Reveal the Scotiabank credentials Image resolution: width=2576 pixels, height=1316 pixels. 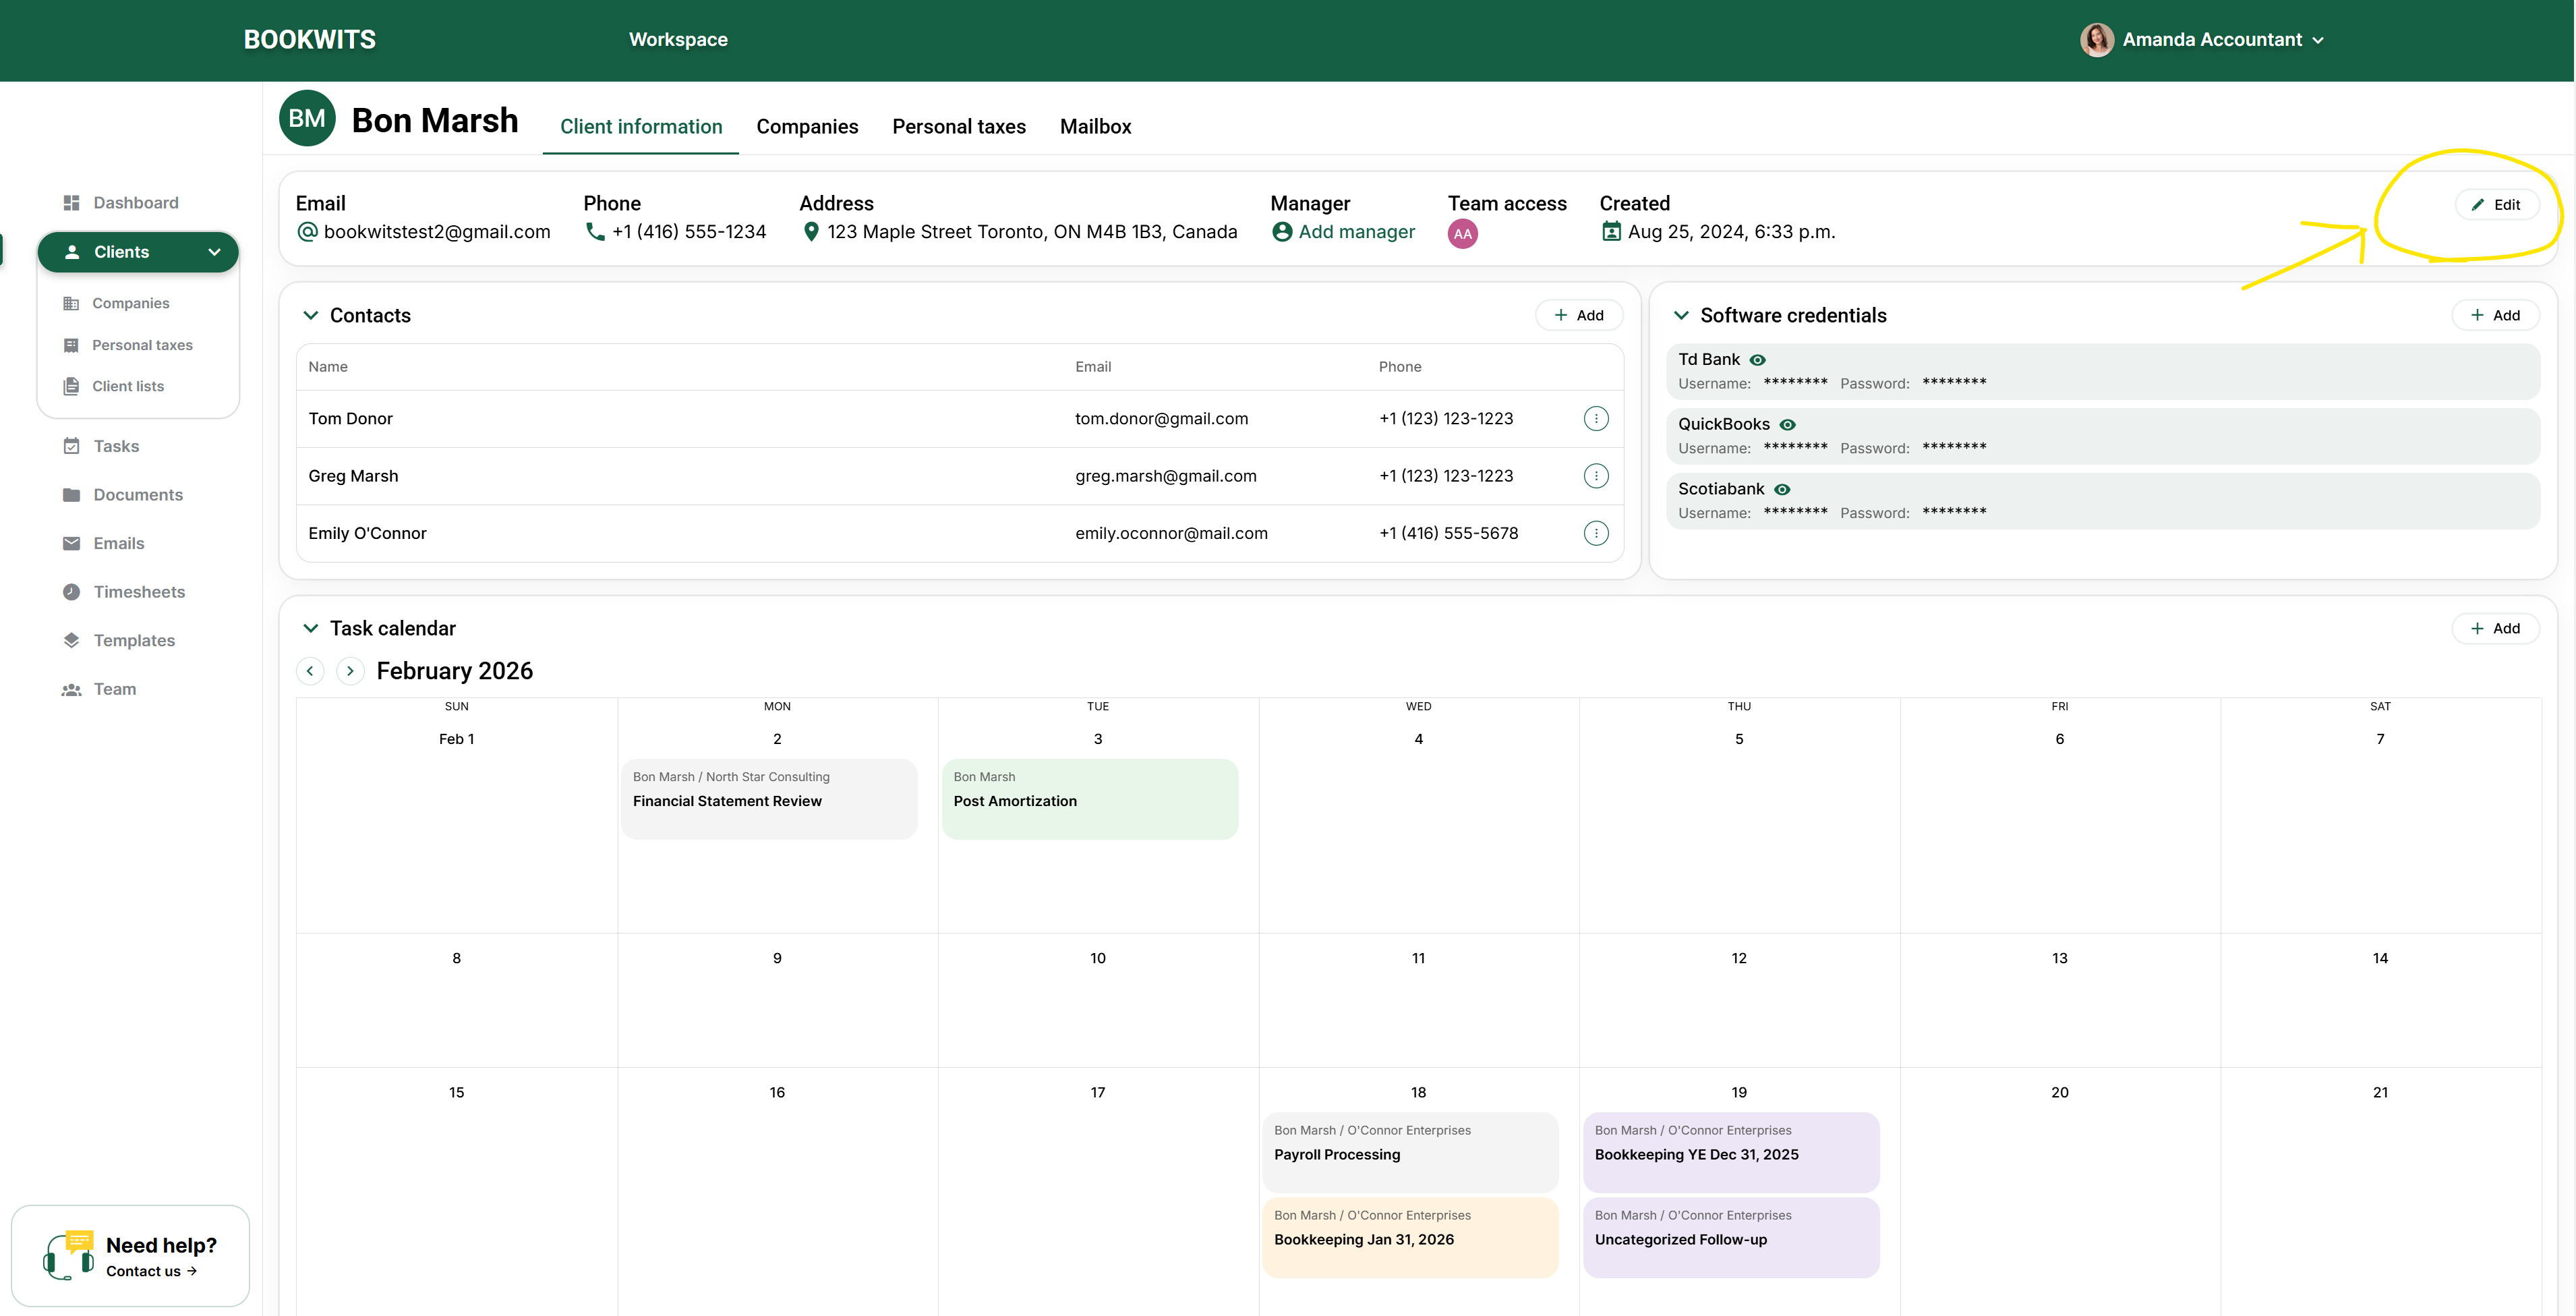pos(1781,489)
